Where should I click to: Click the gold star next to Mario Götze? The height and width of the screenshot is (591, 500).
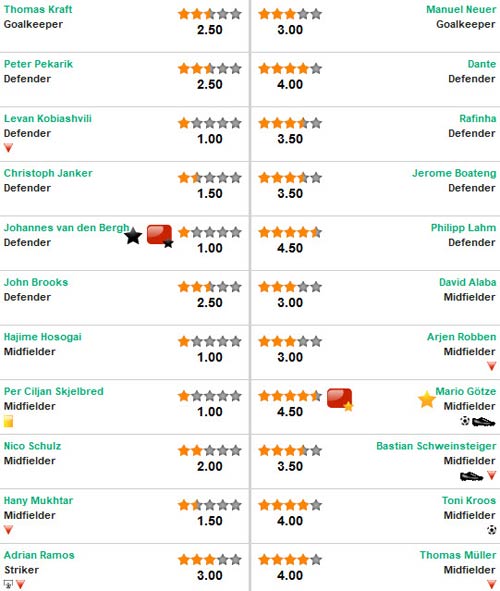click(x=427, y=400)
